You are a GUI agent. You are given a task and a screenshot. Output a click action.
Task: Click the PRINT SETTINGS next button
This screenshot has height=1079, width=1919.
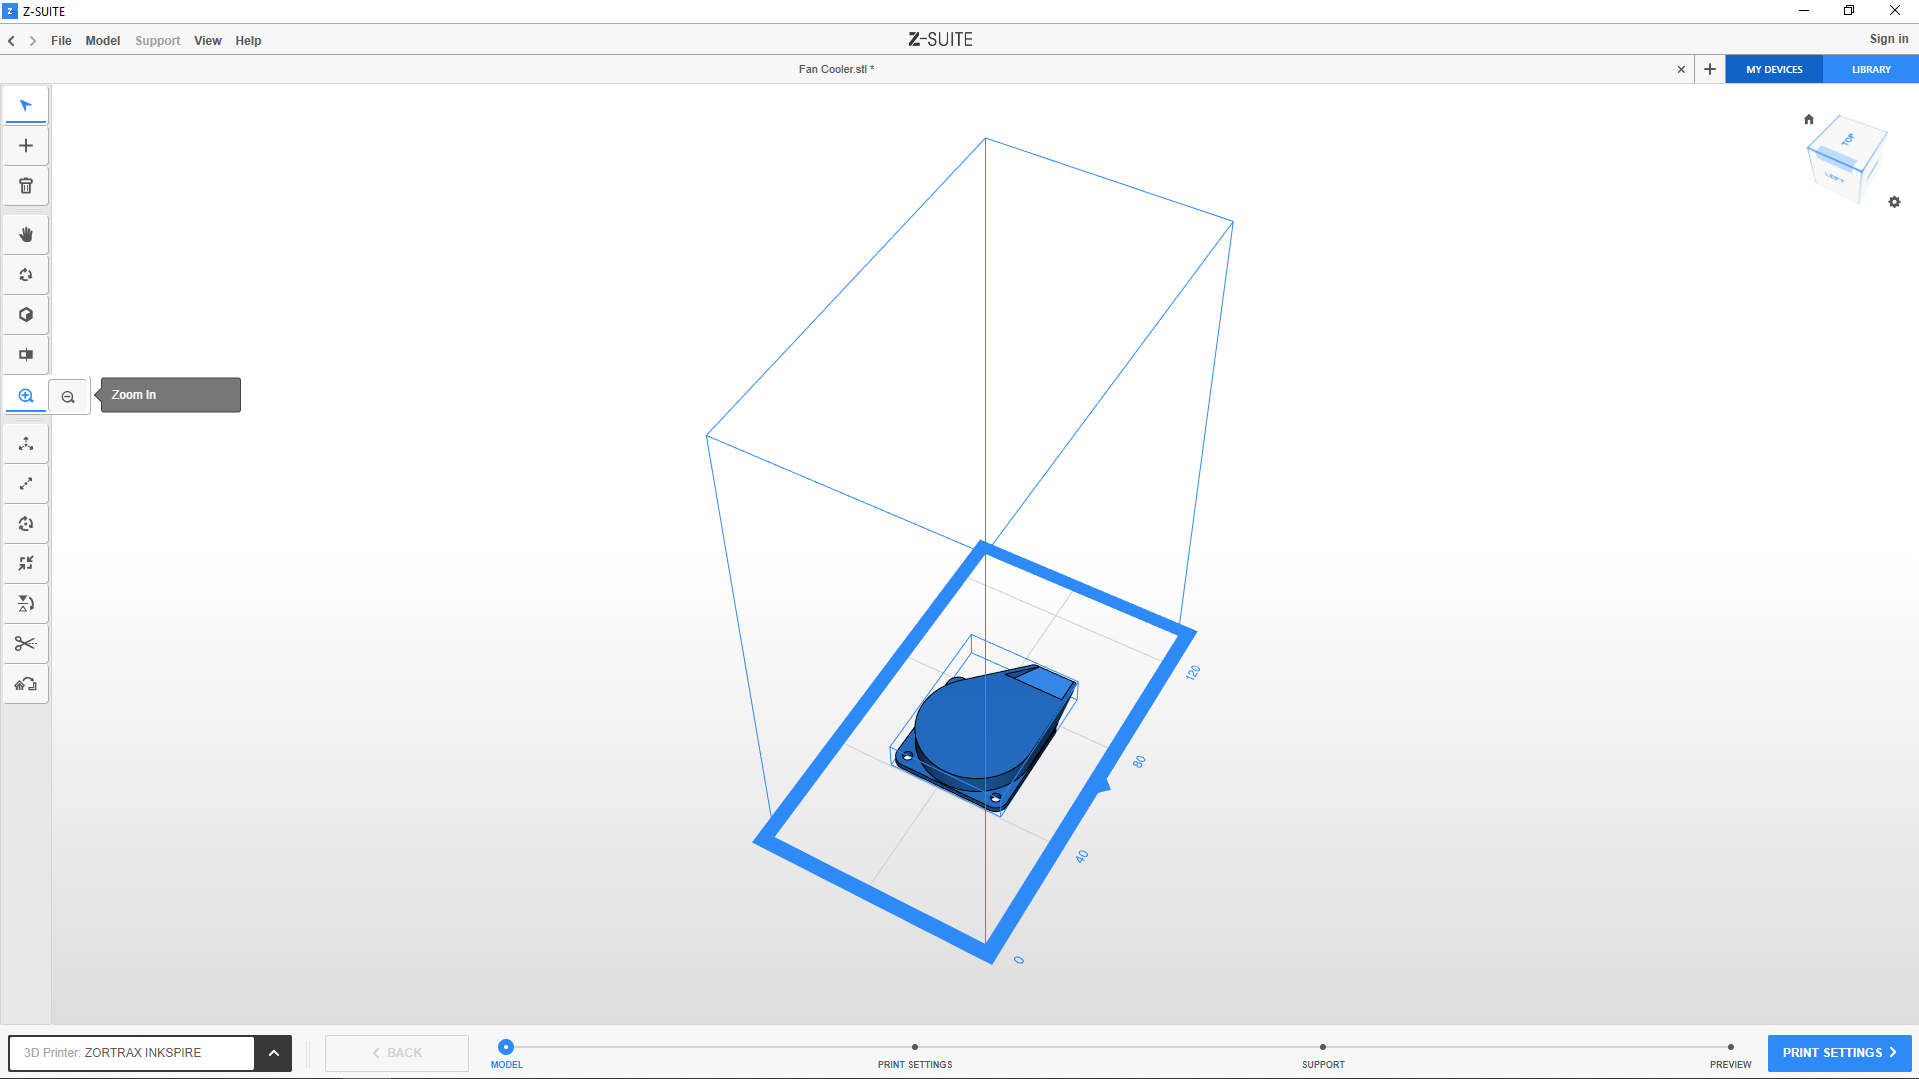(1839, 1053)
